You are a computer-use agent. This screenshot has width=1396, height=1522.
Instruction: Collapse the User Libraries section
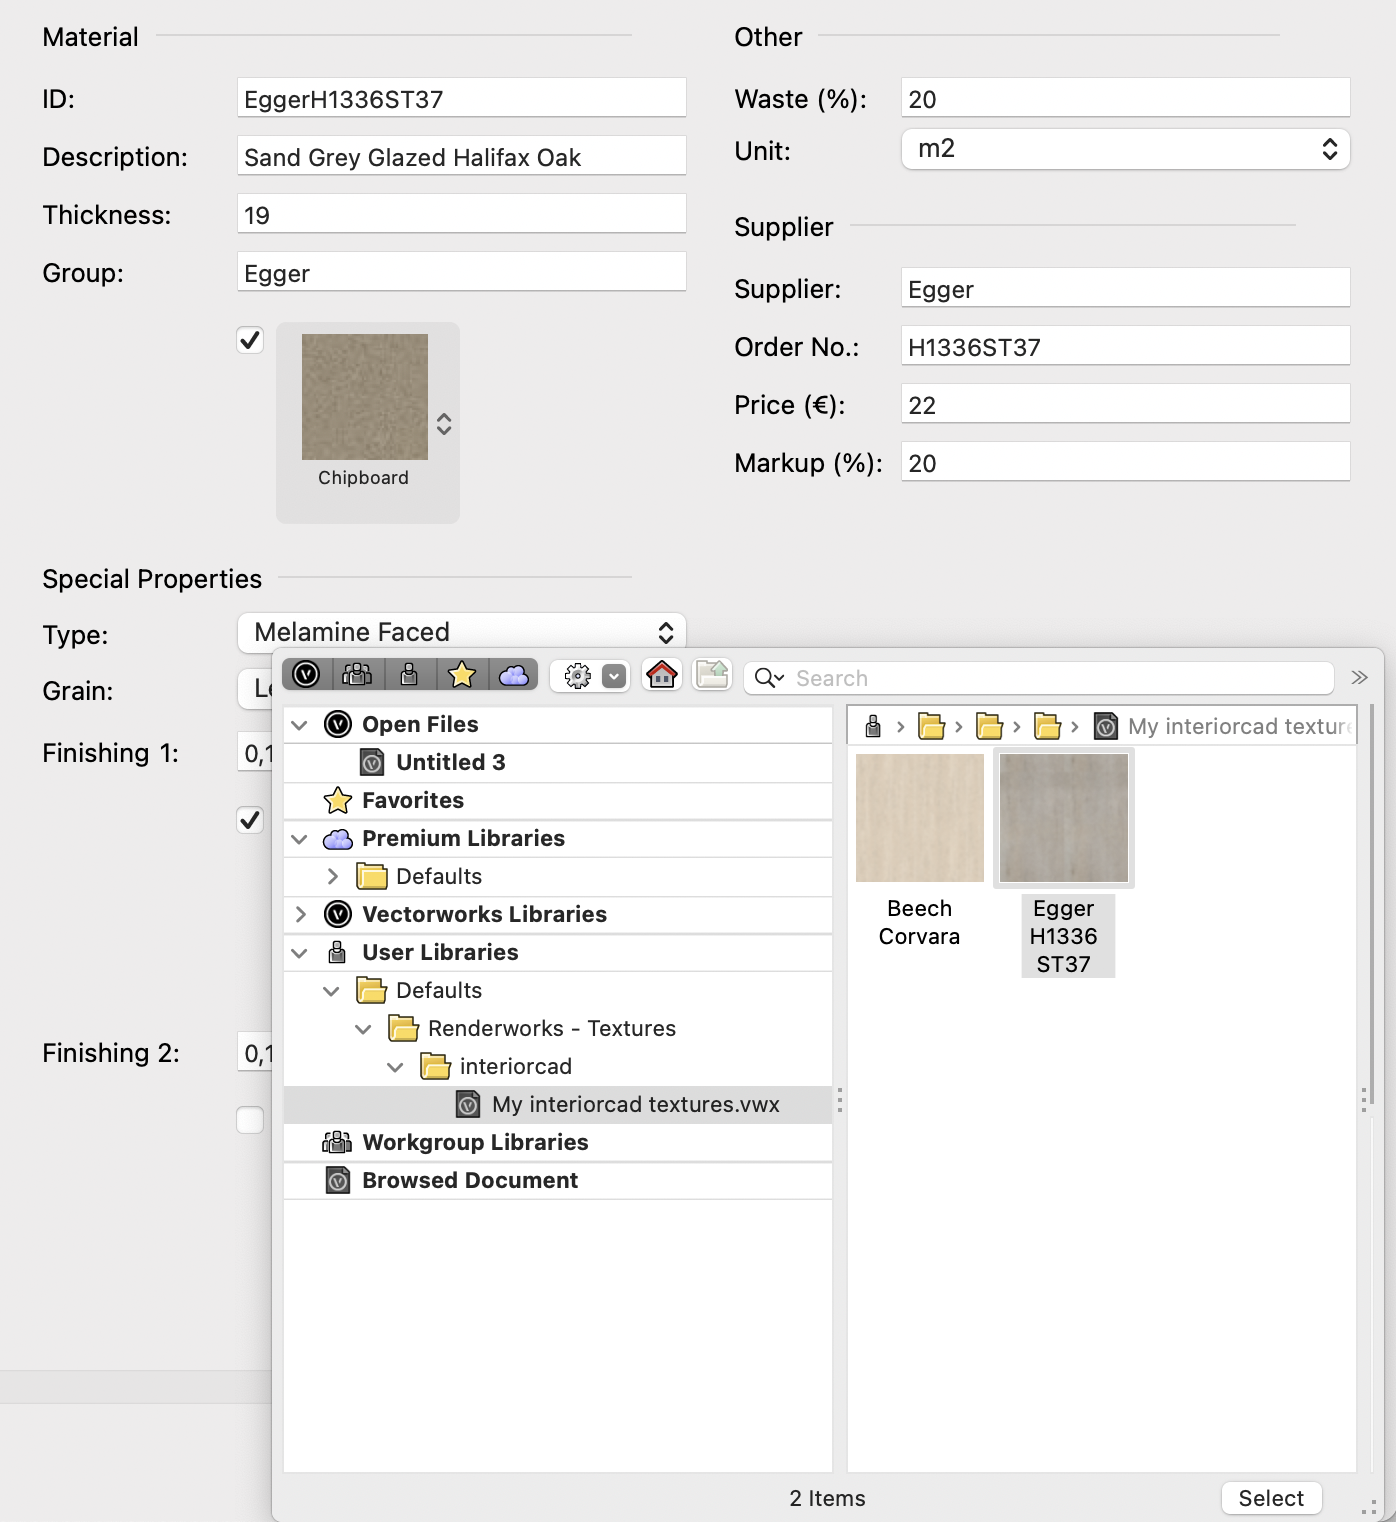[299, 953]
